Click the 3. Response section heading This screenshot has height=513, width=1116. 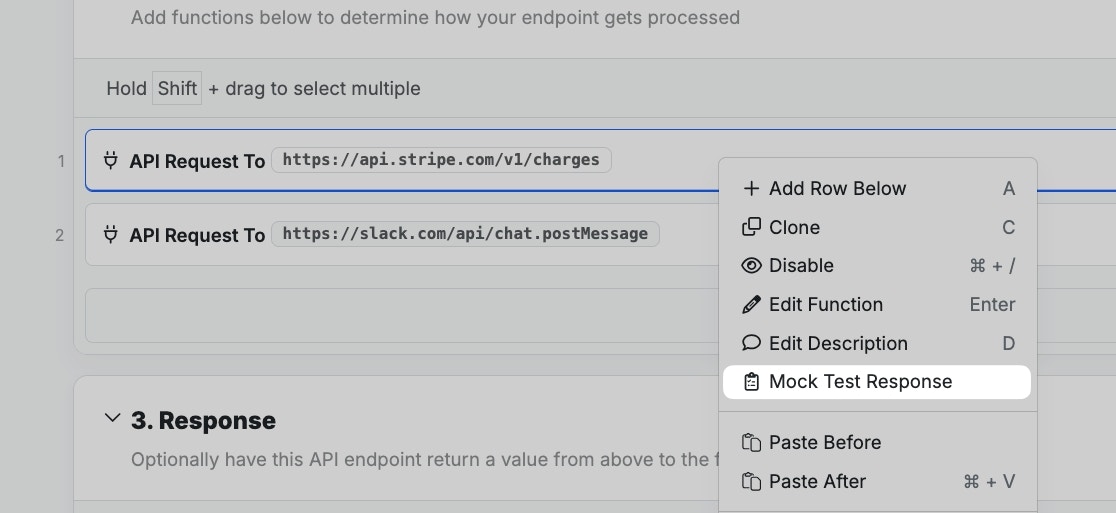[x=203, y=420]
